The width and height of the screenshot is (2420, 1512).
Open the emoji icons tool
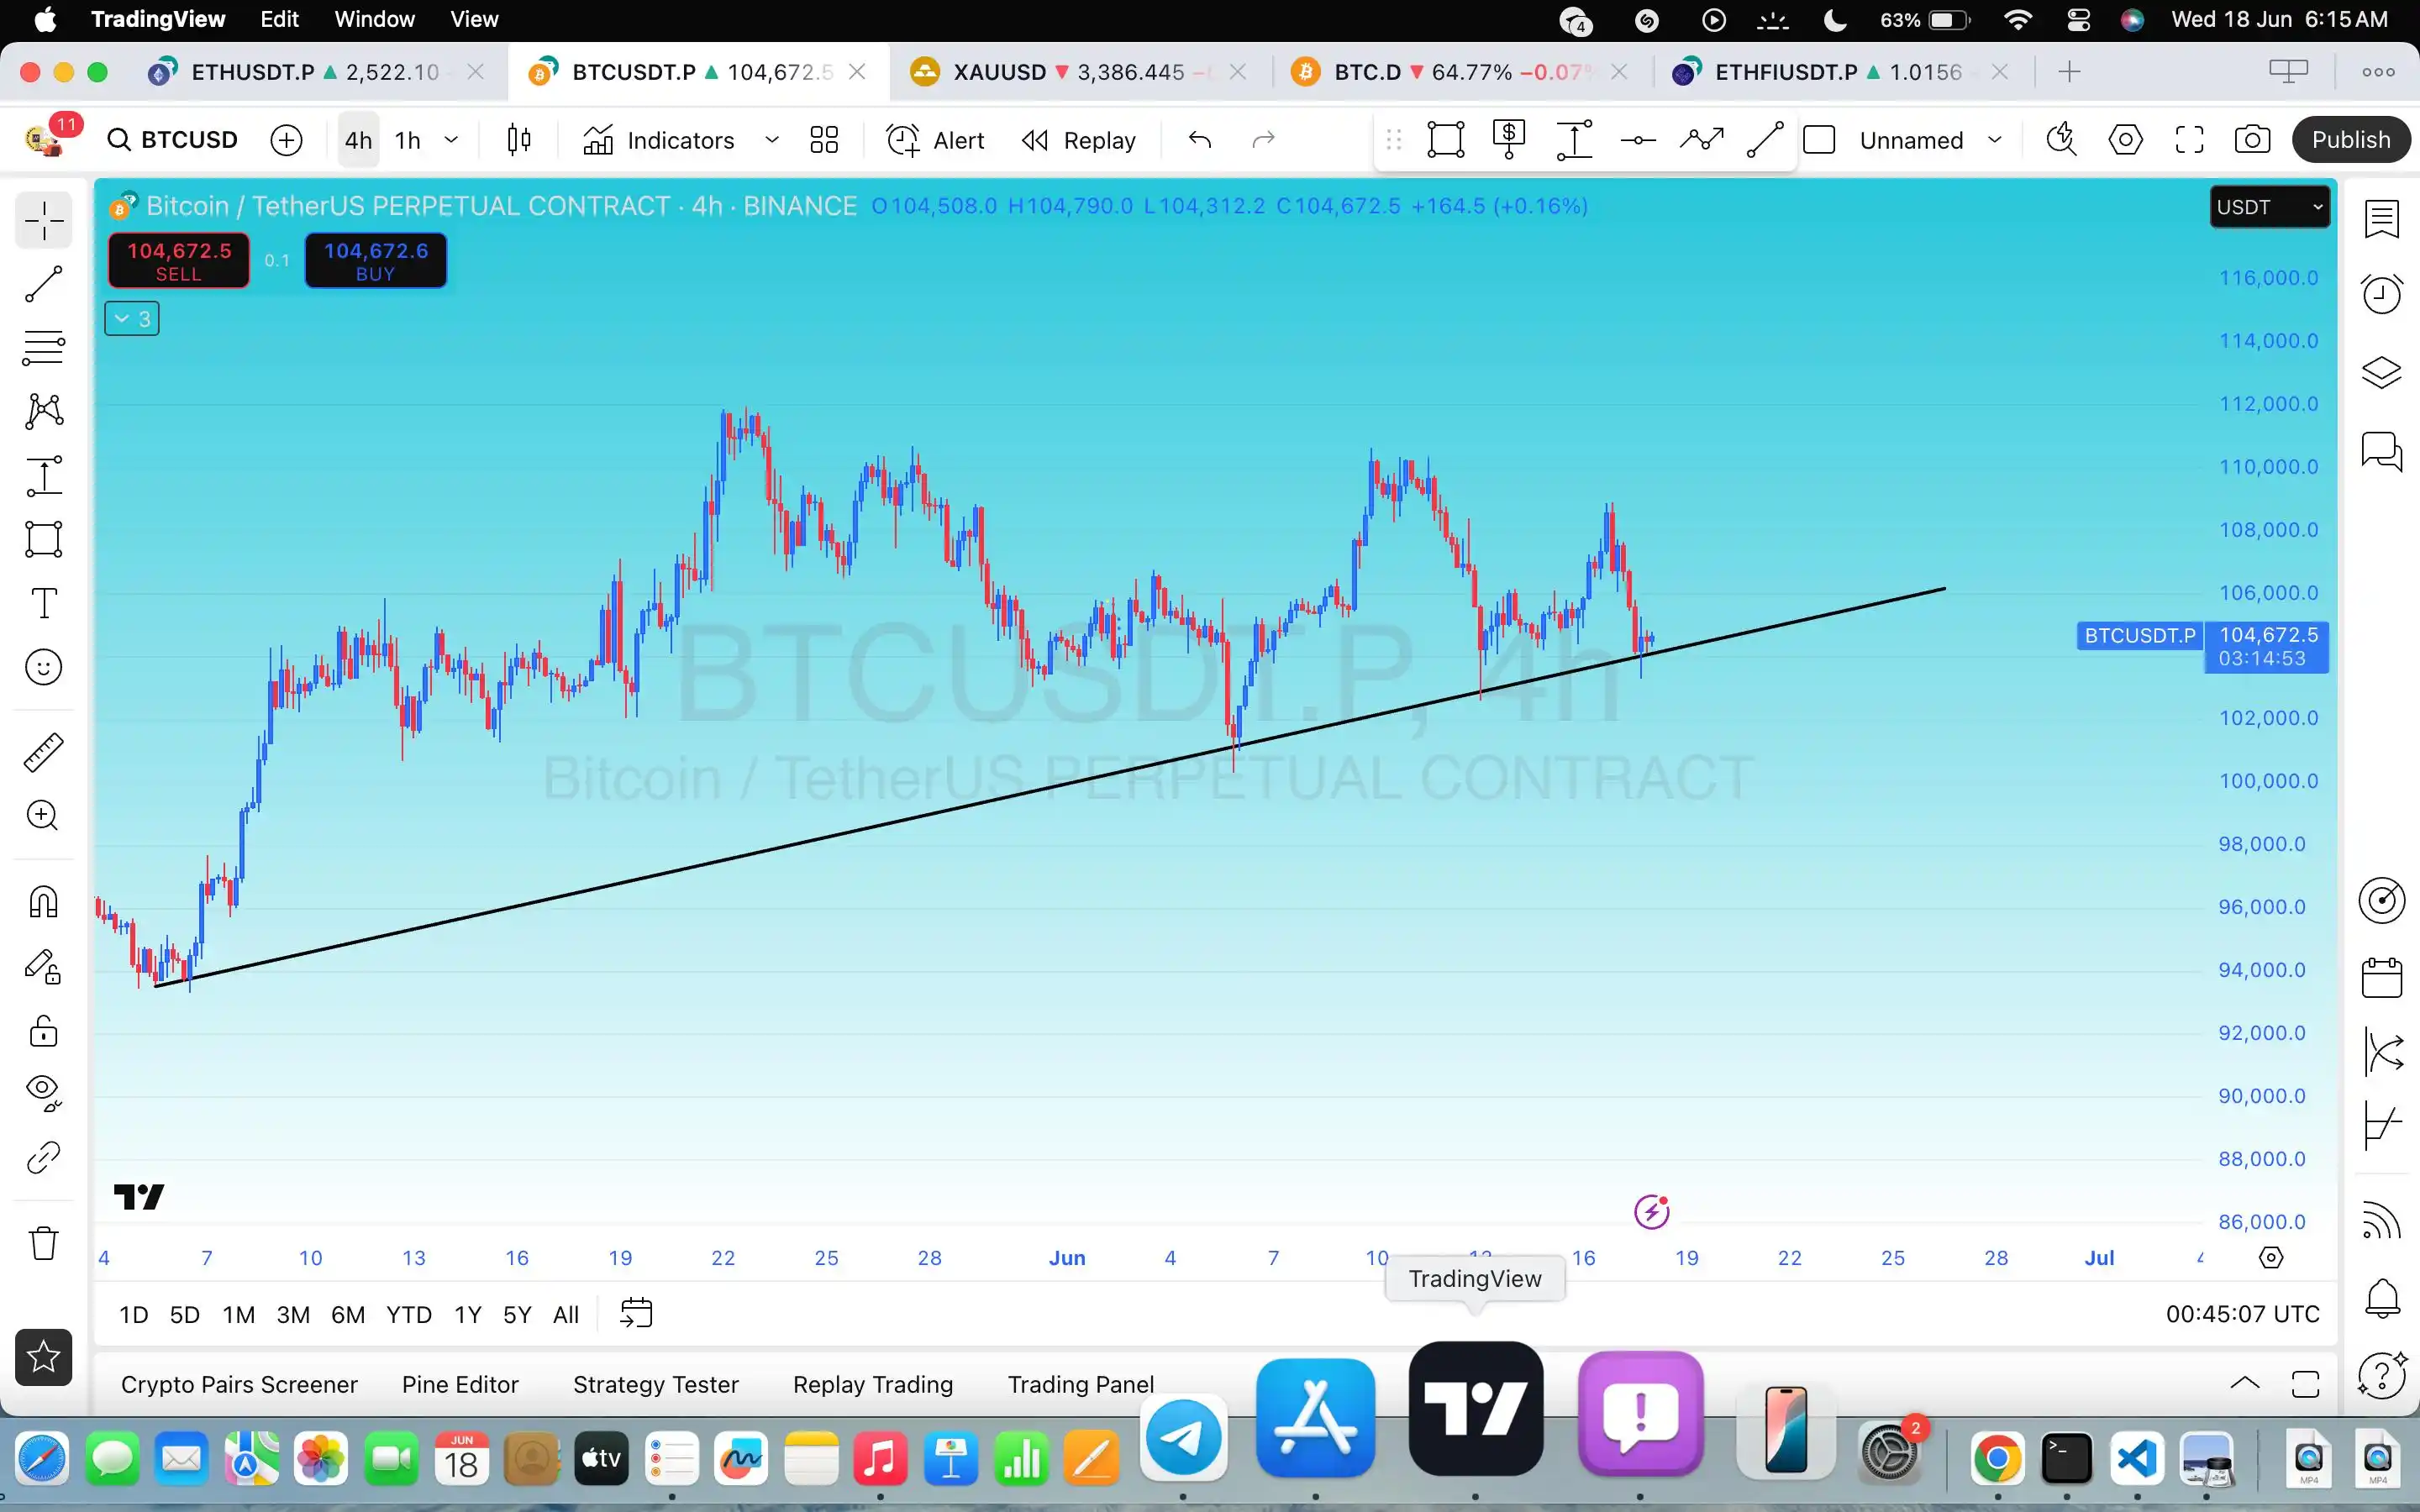[x=44, y=667]
